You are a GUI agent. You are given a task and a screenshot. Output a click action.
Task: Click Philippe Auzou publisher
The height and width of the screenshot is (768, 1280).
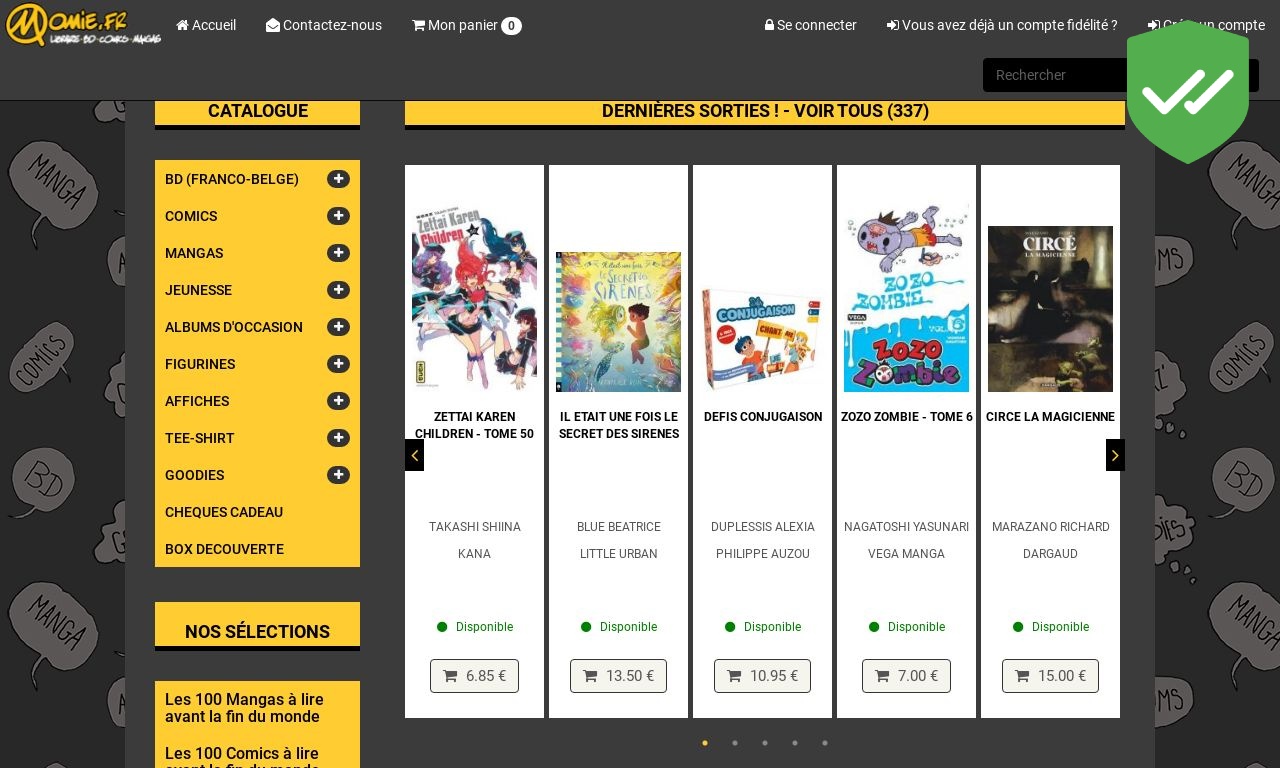click(763, 554)
